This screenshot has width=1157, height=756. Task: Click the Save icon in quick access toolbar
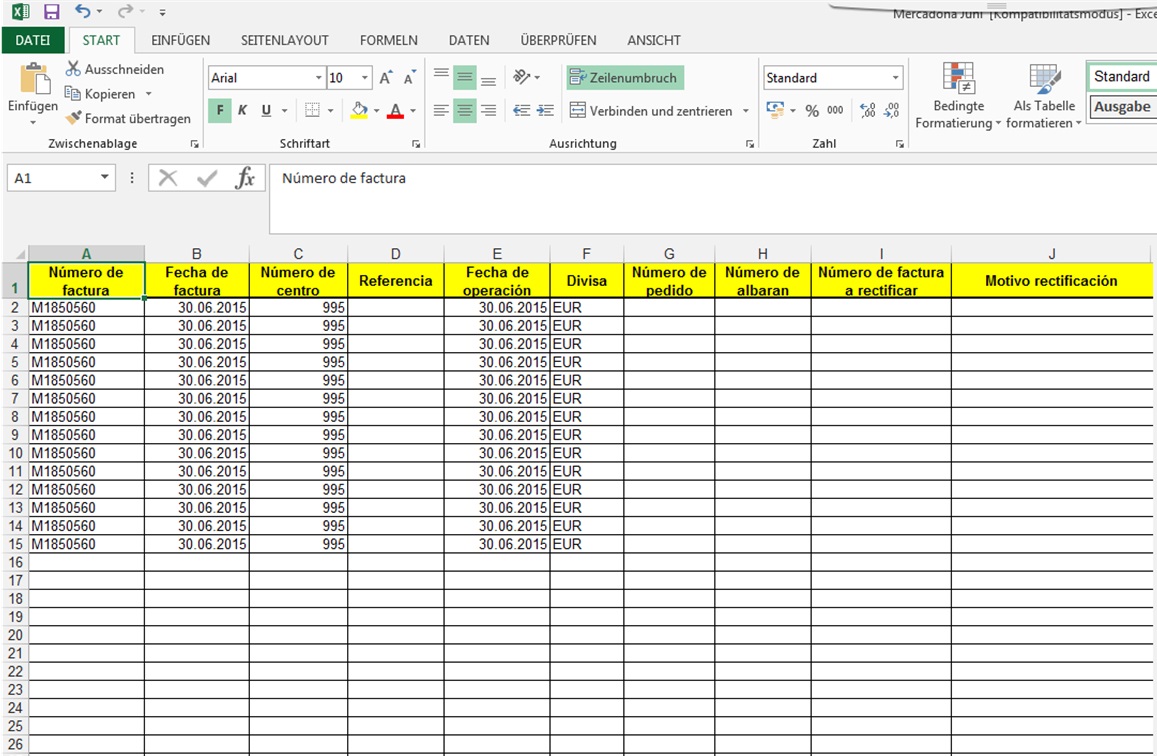tap(51, 11)
